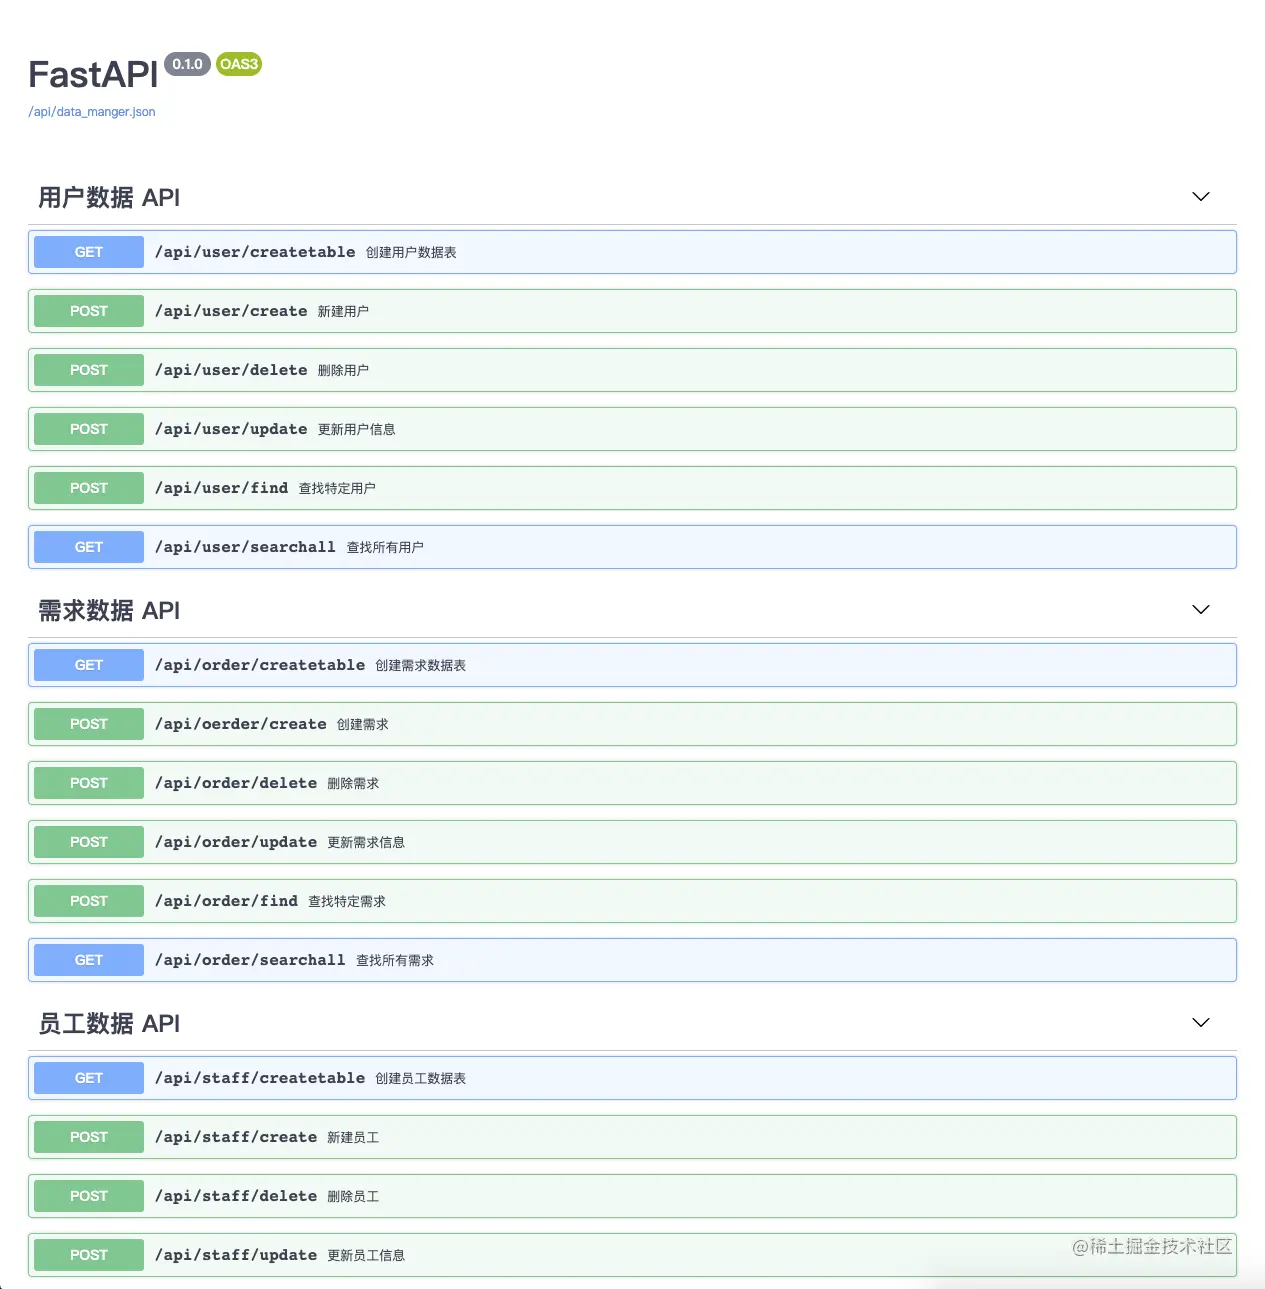Click the 需求数据 API section heading

coord(109,611)
